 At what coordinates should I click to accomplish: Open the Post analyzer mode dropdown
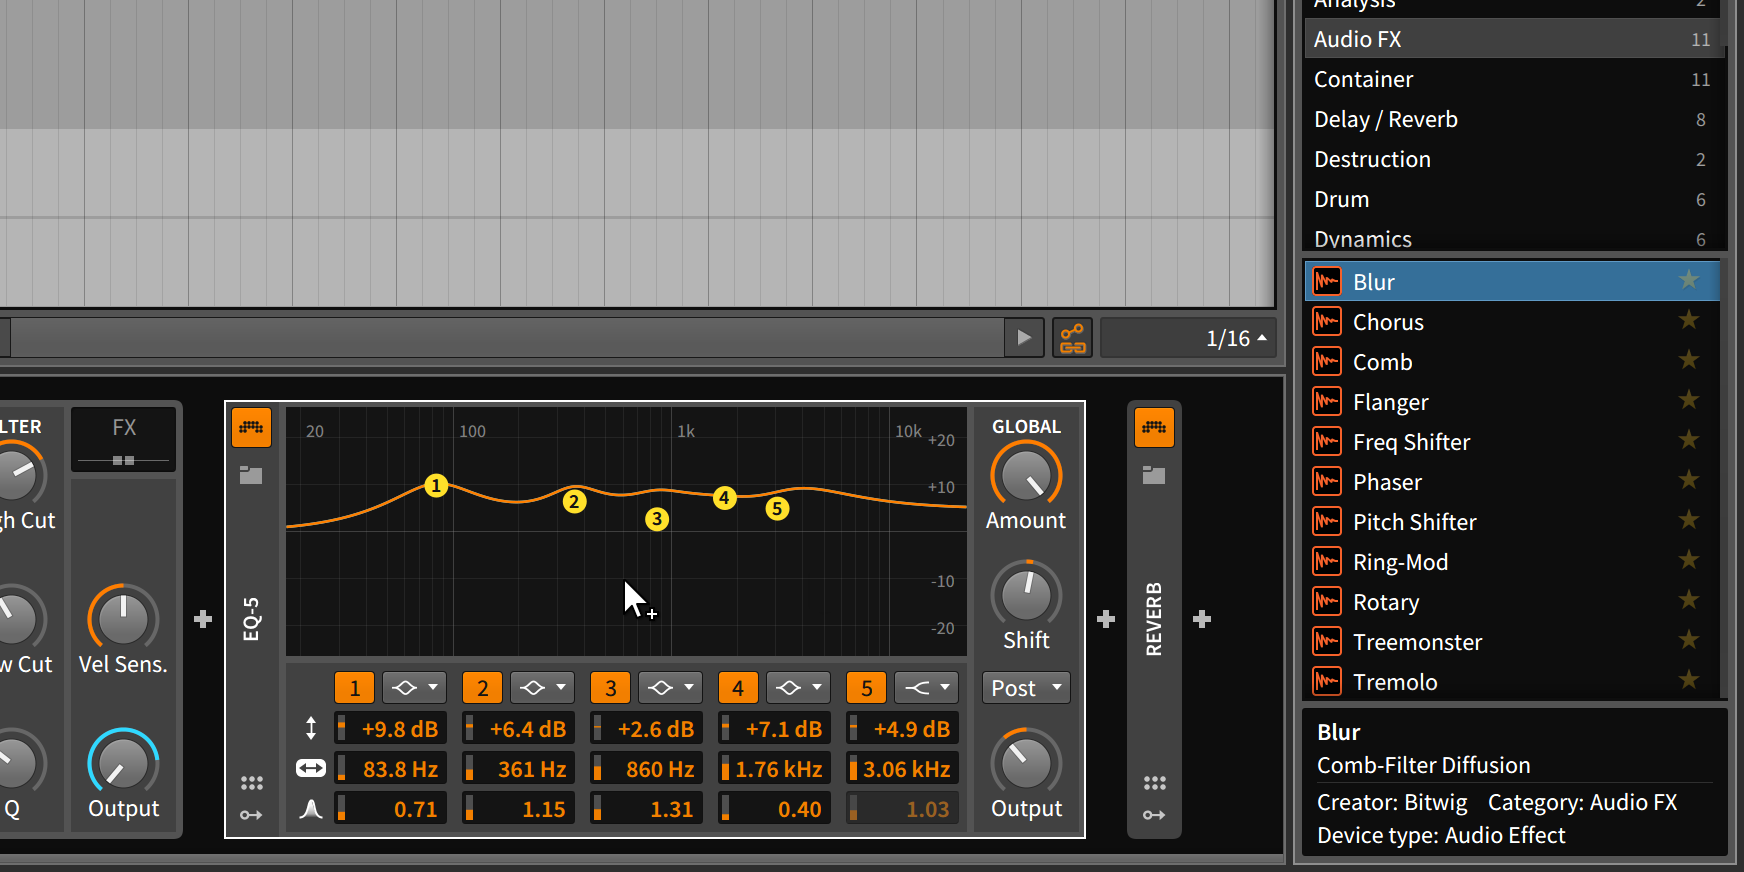pyautogui.click(x=1026, y=688)
